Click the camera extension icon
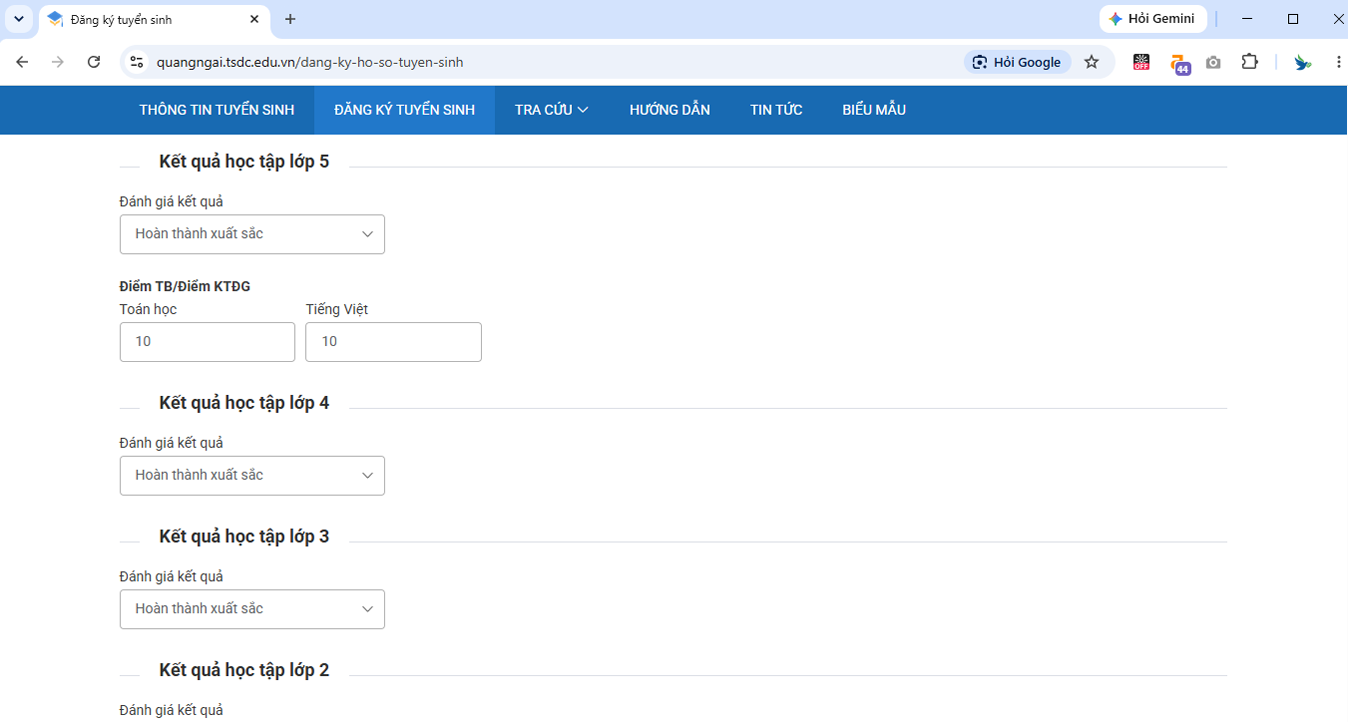The width and height of the screenshot is (1348, 722). [1213, 62]
